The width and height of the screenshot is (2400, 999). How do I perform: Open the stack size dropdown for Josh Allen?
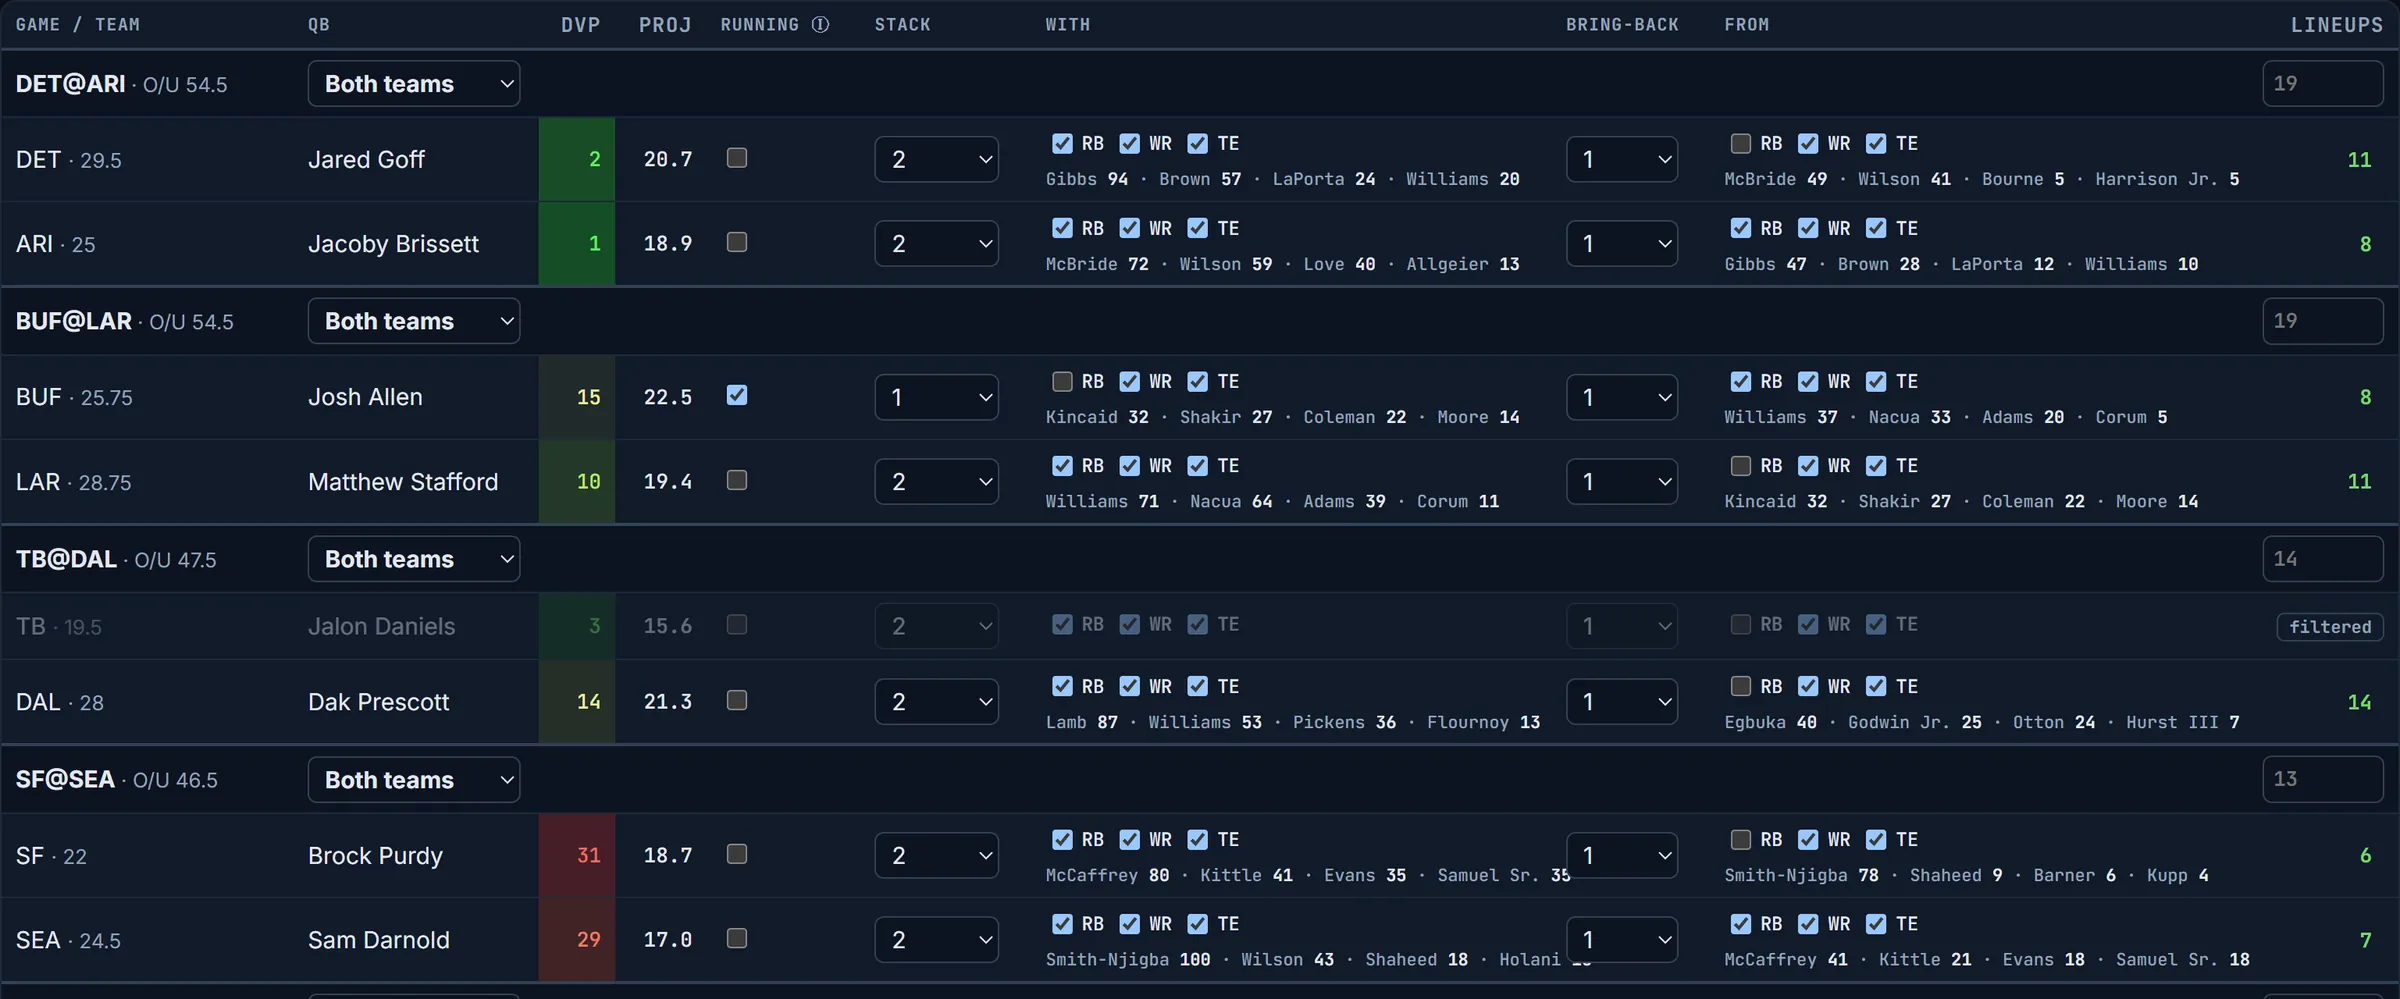[936, 397]
